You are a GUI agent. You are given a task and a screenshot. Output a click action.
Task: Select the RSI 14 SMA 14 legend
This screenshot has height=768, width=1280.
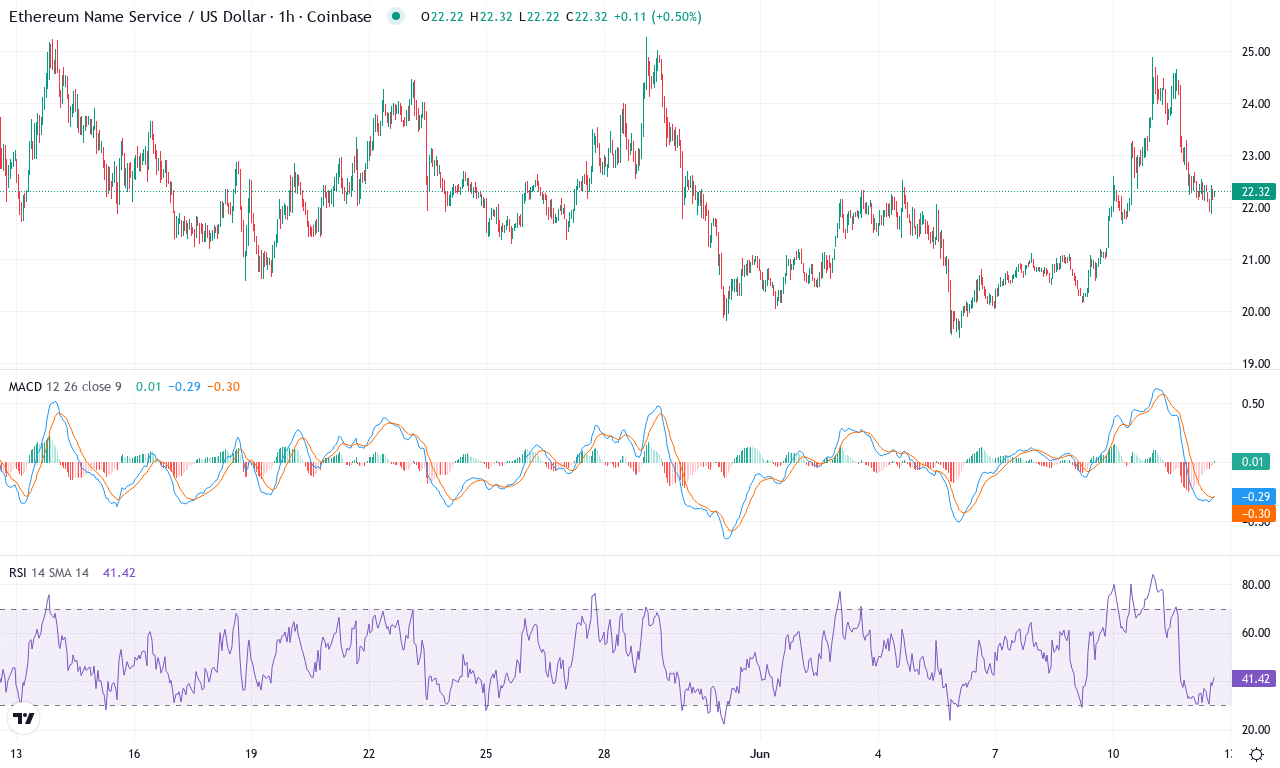click(x=49, y=573)
